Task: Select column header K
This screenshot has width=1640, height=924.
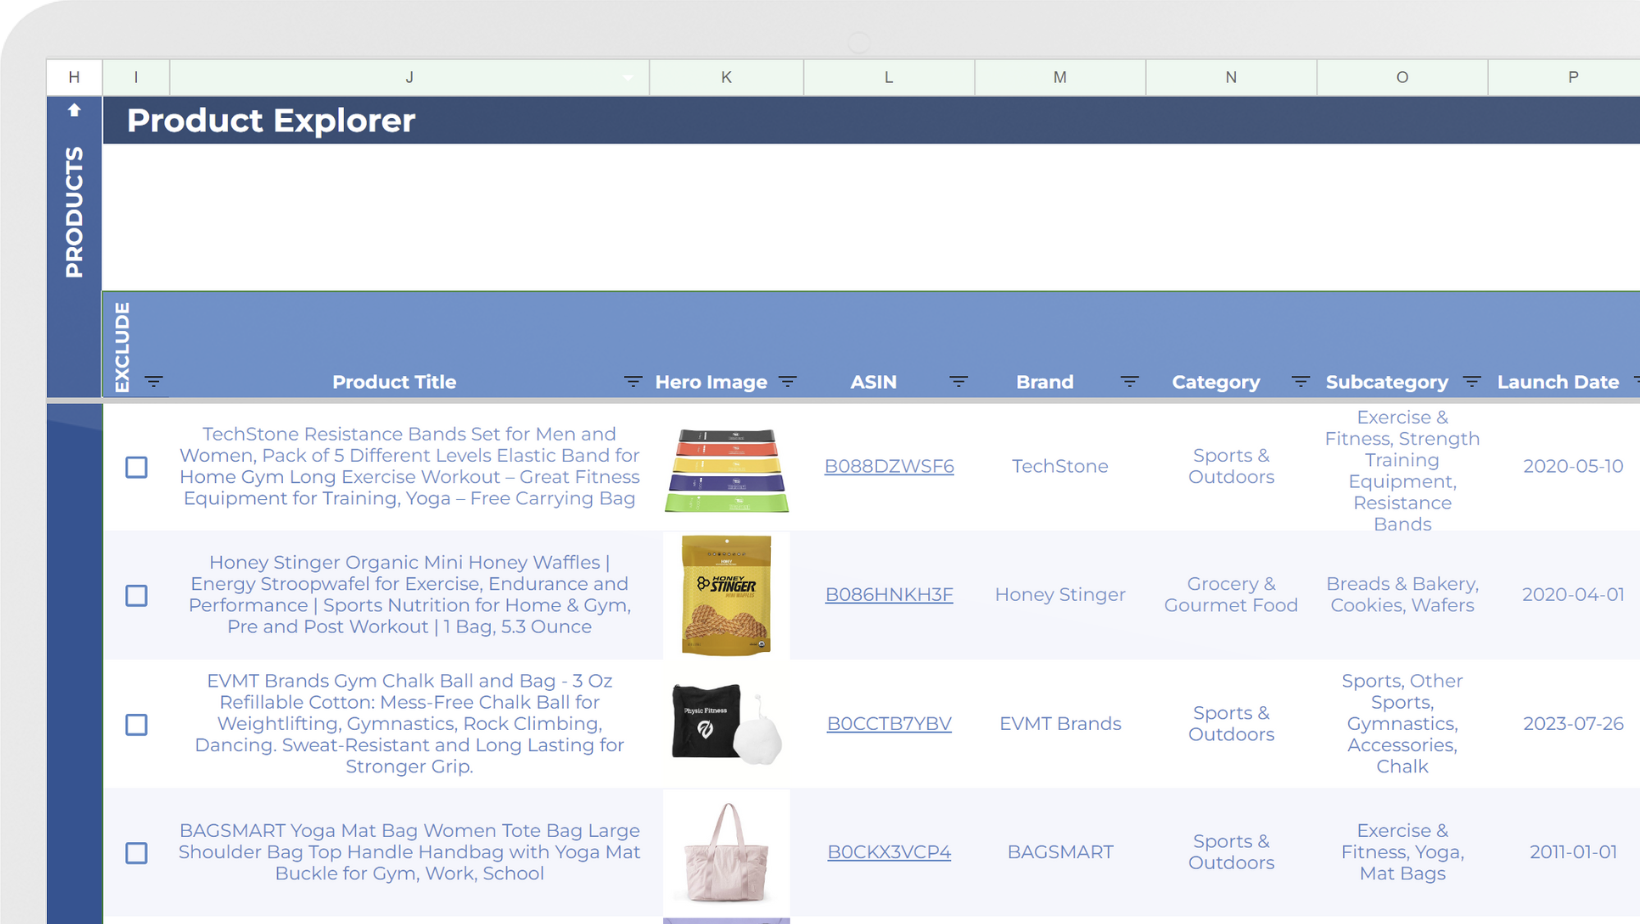Action: [726, 77]
